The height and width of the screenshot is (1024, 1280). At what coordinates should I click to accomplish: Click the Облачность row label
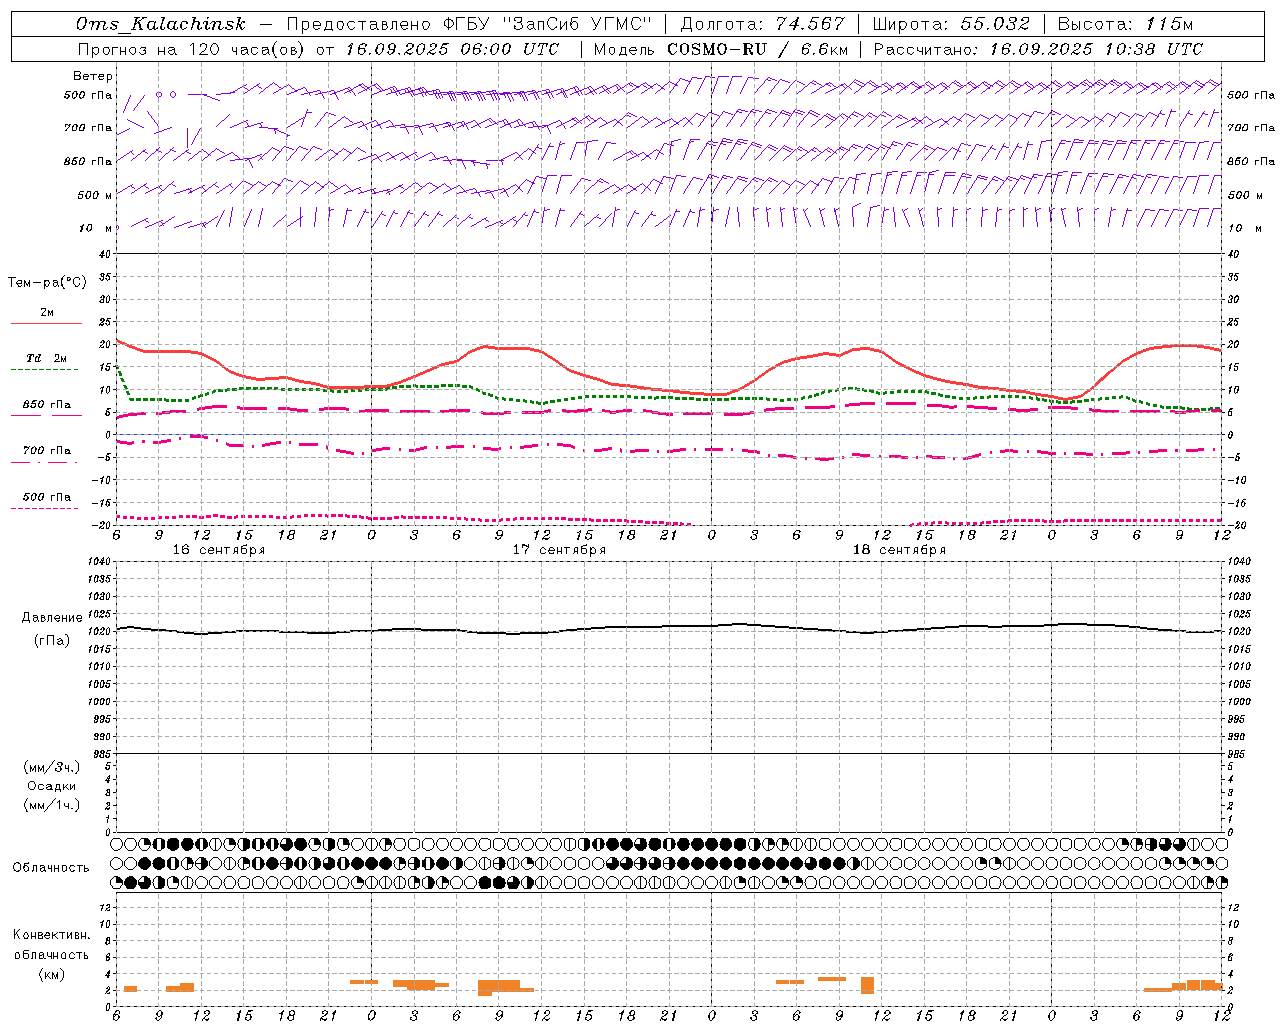[x=51, y=868]
